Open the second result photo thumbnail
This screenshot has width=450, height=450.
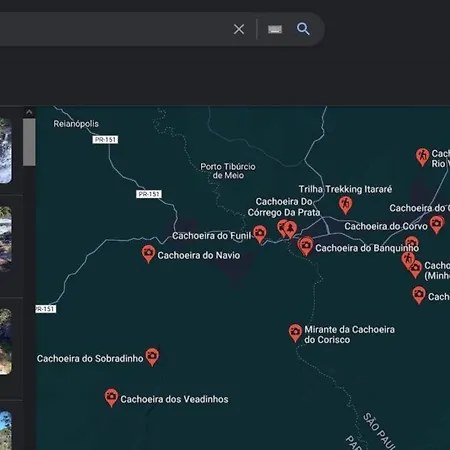pos(6,238)
